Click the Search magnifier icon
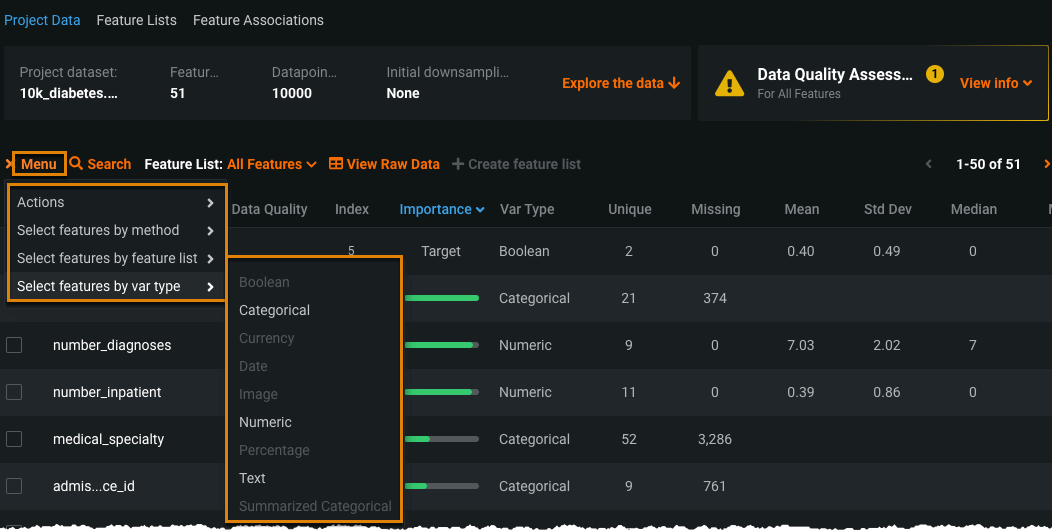Viewport: 1052px width, 530px height. [76, 164]
